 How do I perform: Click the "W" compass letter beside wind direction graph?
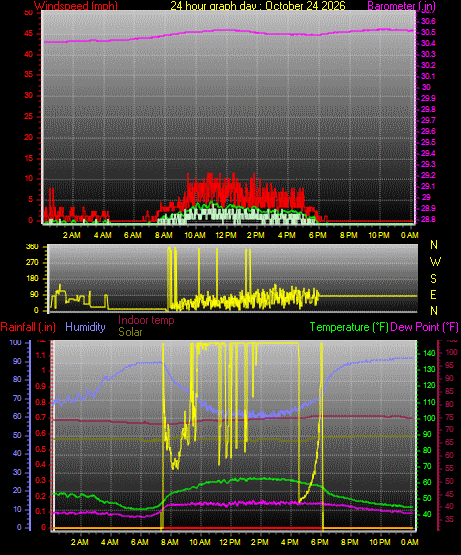[435, 262]
